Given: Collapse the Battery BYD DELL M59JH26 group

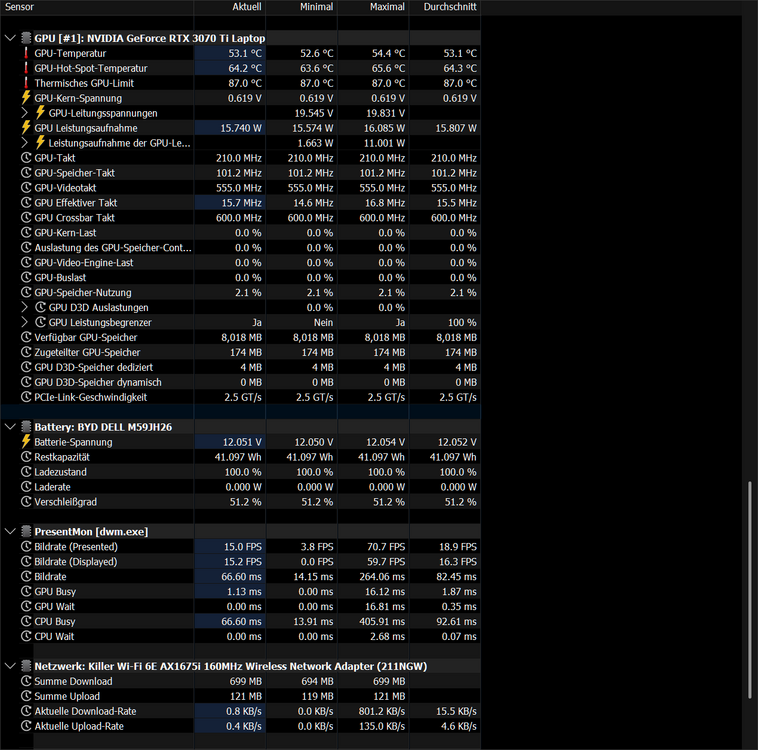Looking at the screenshot, I should 11,427.
